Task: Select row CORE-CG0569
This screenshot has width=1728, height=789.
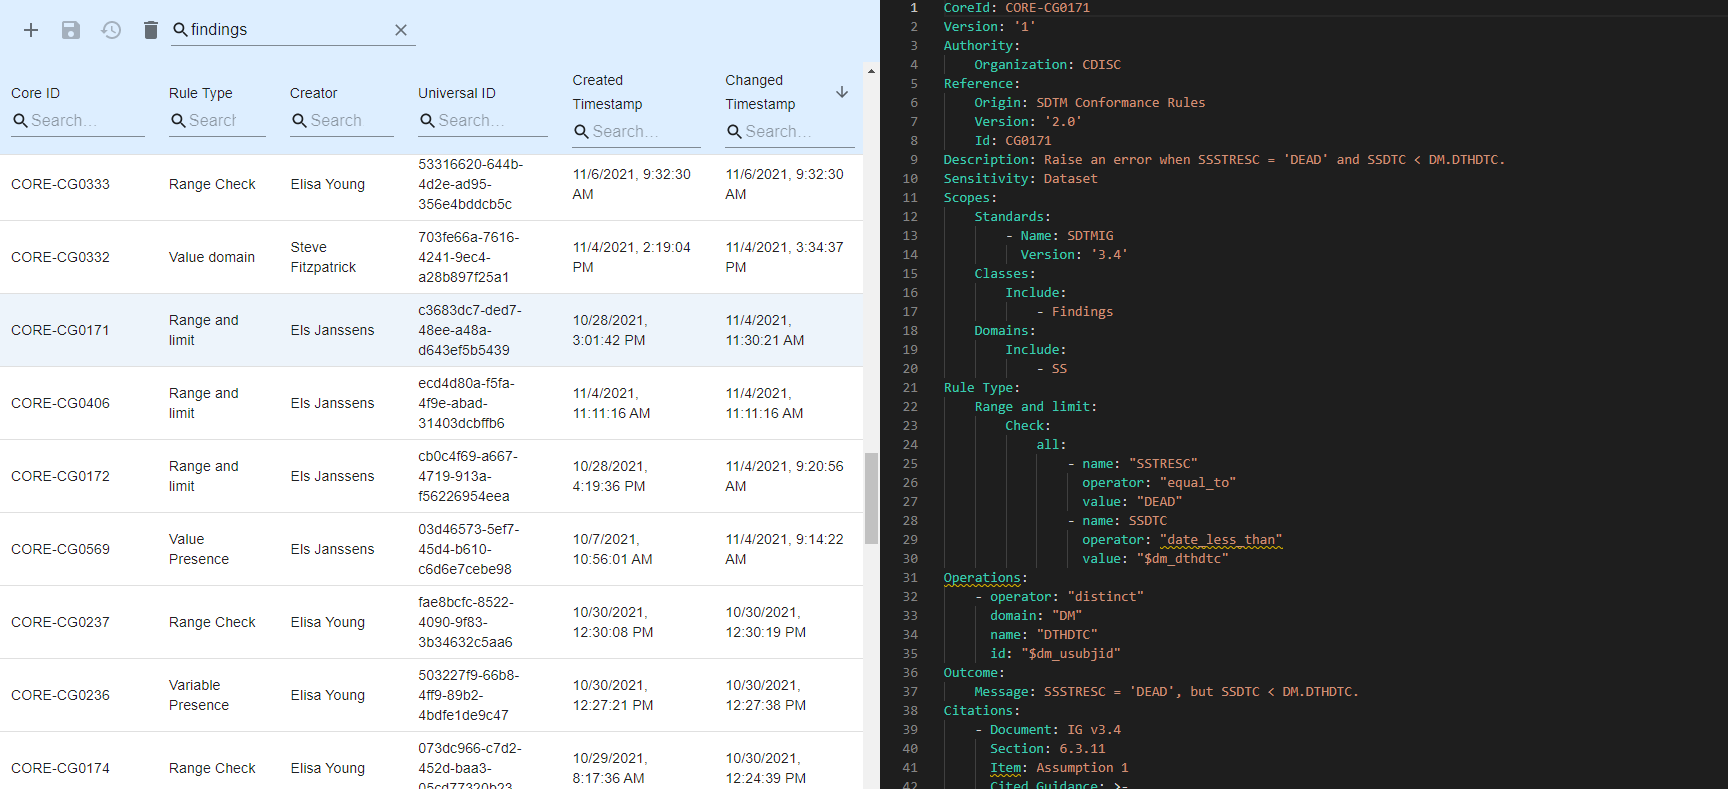Action: pyautogui.click(x=431, y=549)
